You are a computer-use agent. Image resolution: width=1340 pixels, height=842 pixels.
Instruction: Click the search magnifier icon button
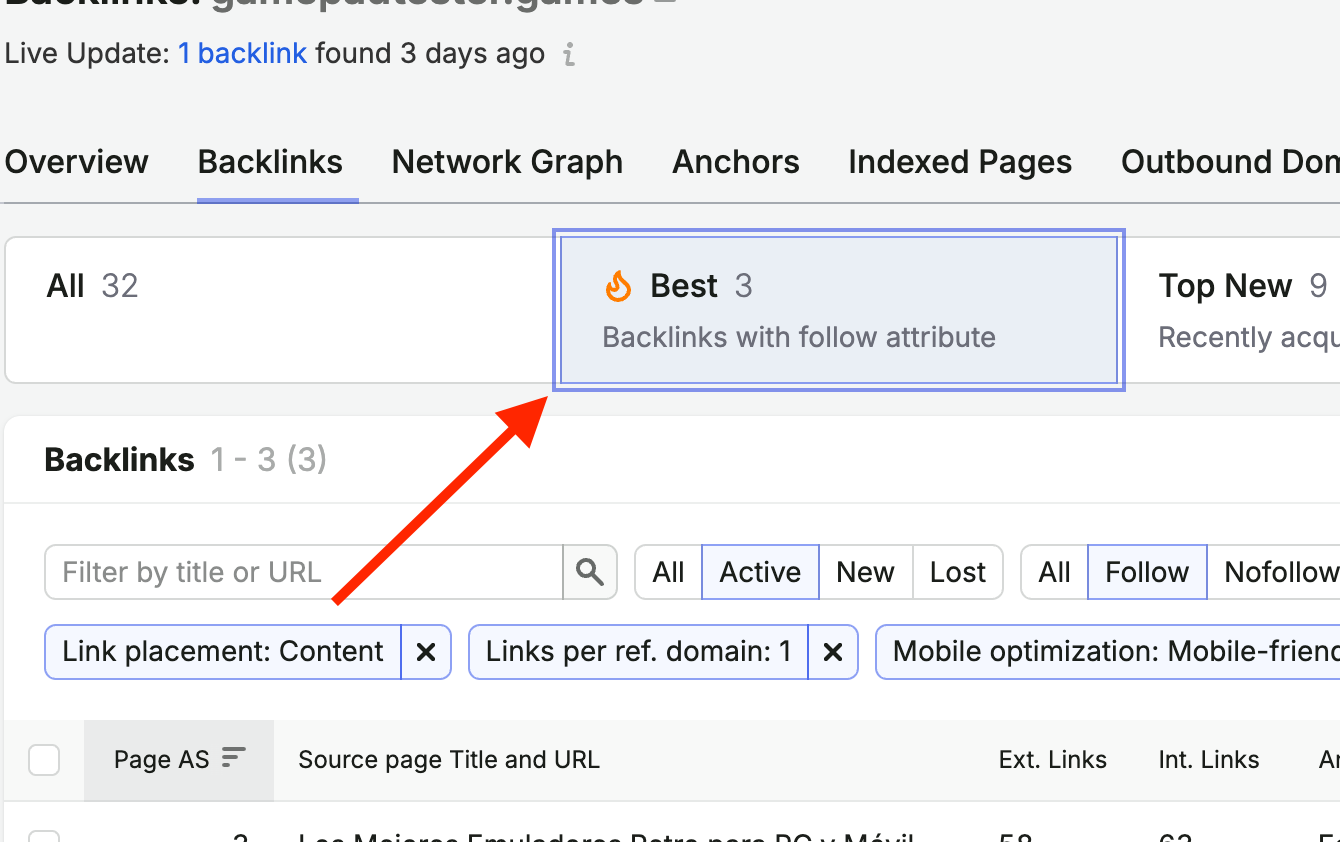click(590, 572)
